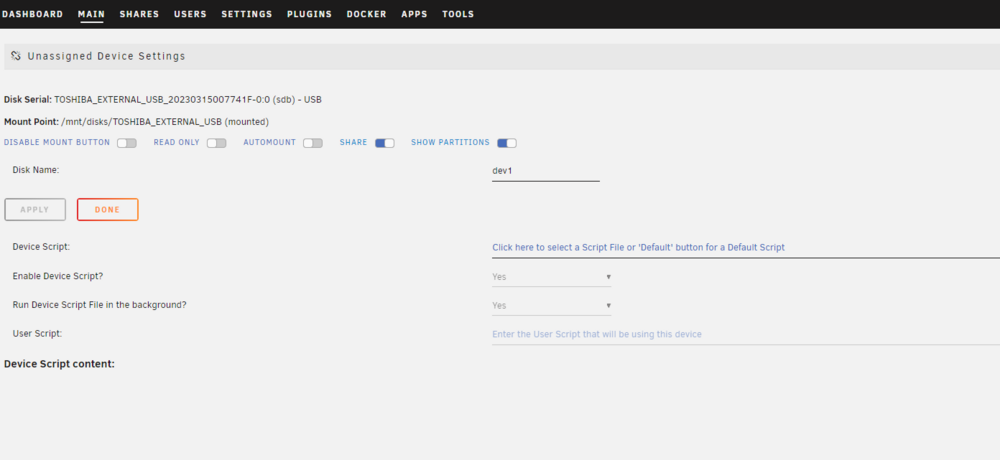Click the Show Partitions label
Viewport: 1000px width, 460px height.
(x=450, y=142)
